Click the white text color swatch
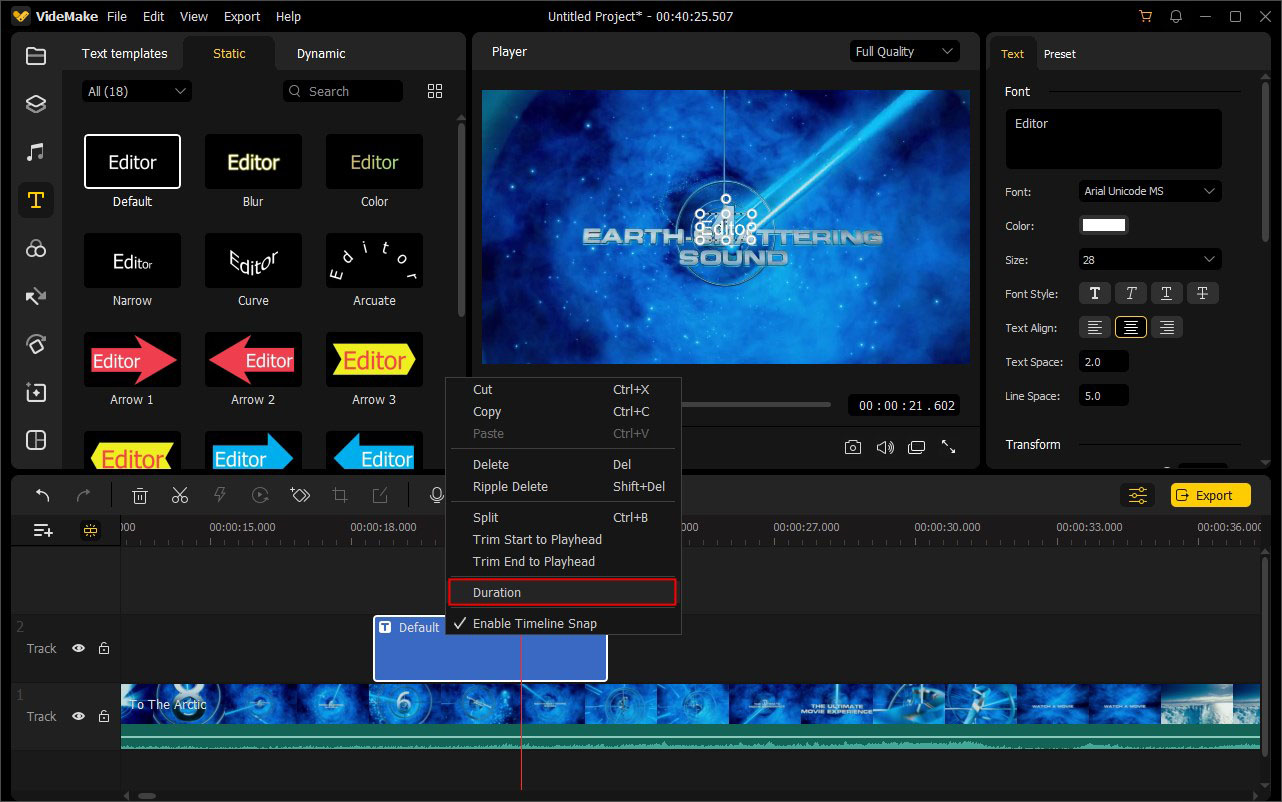This screenshot has height=802, width=1282. tap(1103, 225)
